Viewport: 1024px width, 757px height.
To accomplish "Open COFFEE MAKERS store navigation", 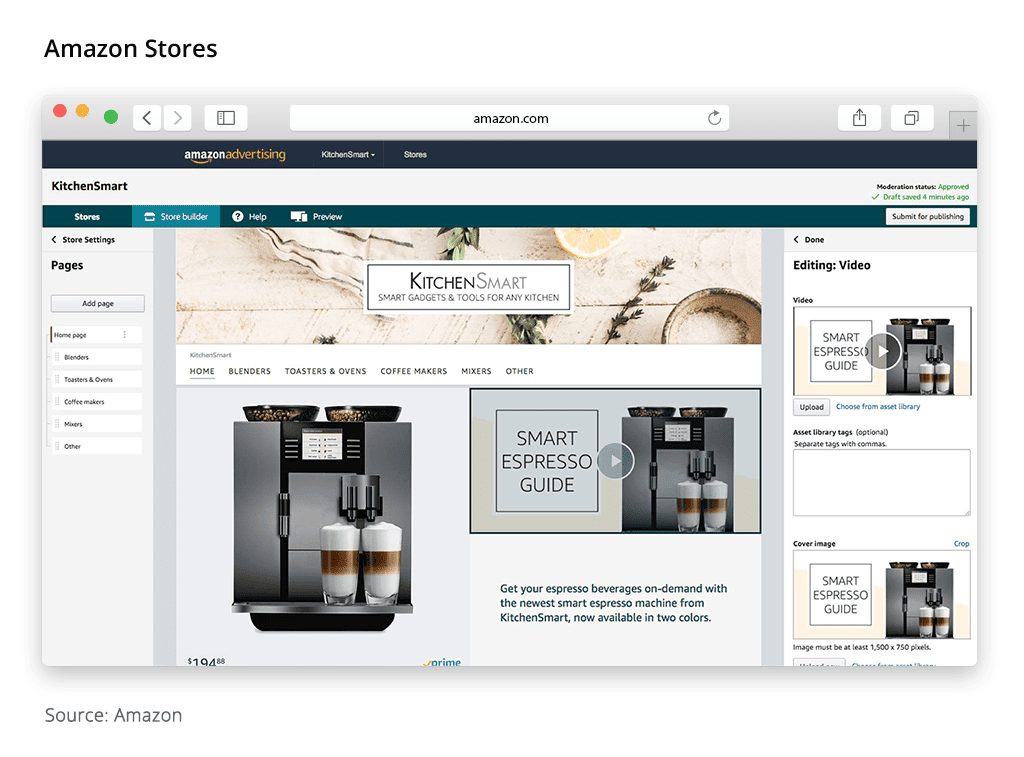I will 413,371.
